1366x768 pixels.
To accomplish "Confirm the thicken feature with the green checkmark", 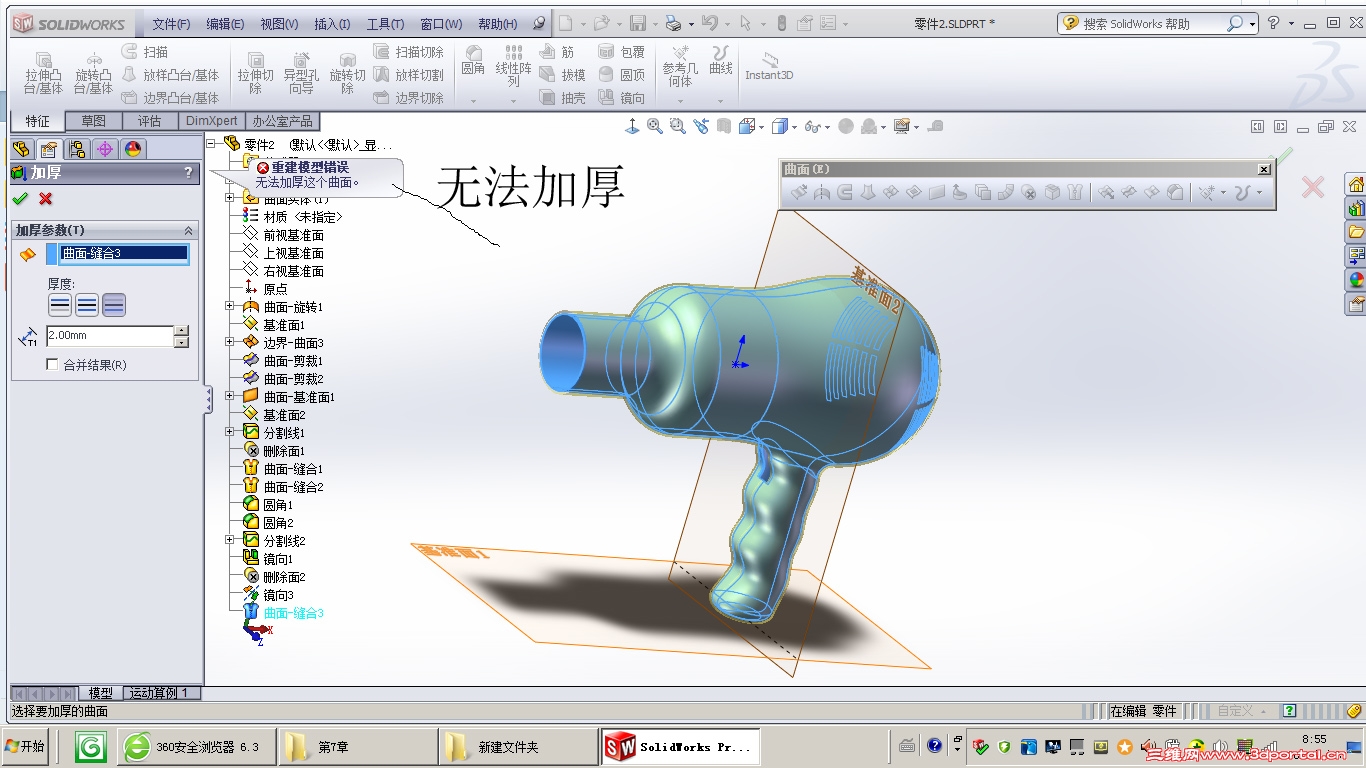I will (19, 199).
